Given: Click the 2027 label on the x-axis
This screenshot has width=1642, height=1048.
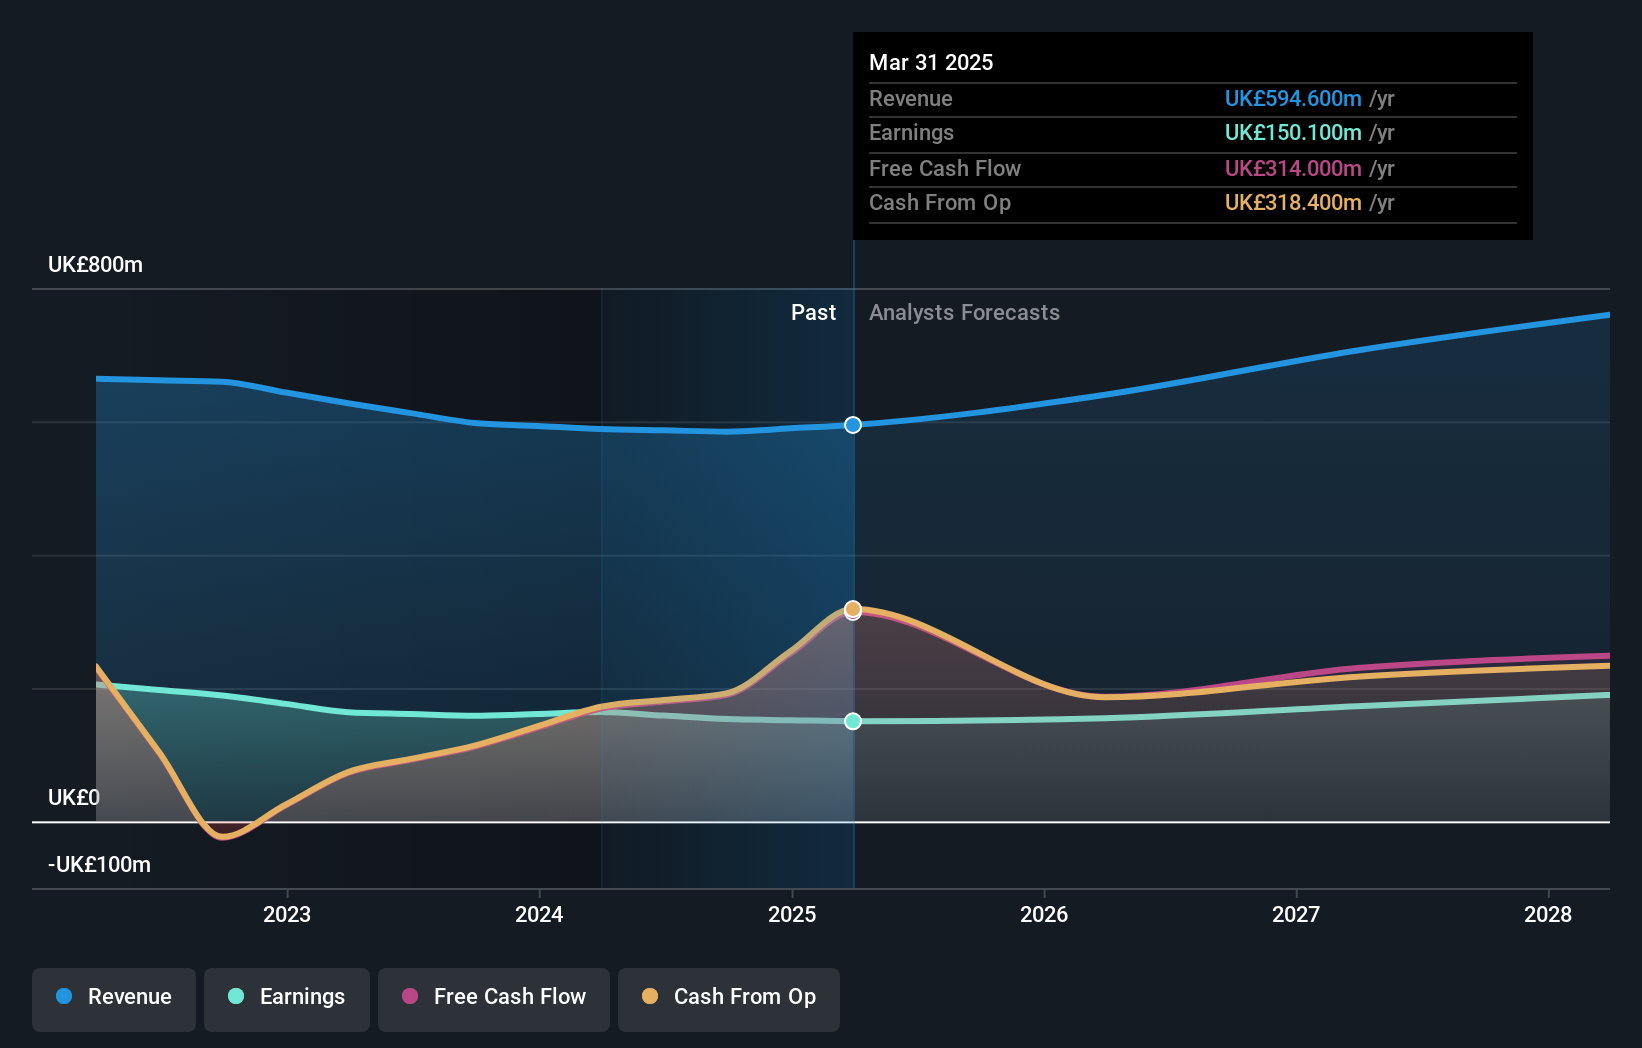Looking at the screenshot, I should [x=1295, y=913].
